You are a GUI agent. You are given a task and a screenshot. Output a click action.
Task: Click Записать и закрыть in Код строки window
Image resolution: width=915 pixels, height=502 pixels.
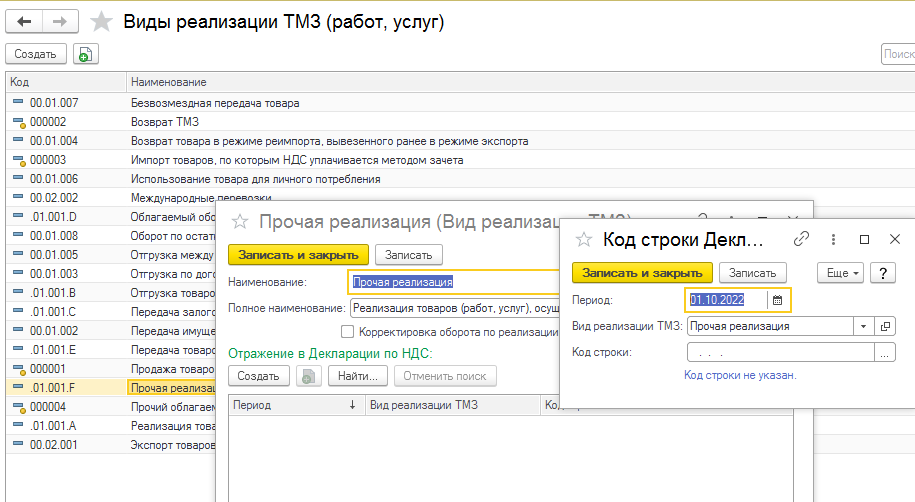642,273
